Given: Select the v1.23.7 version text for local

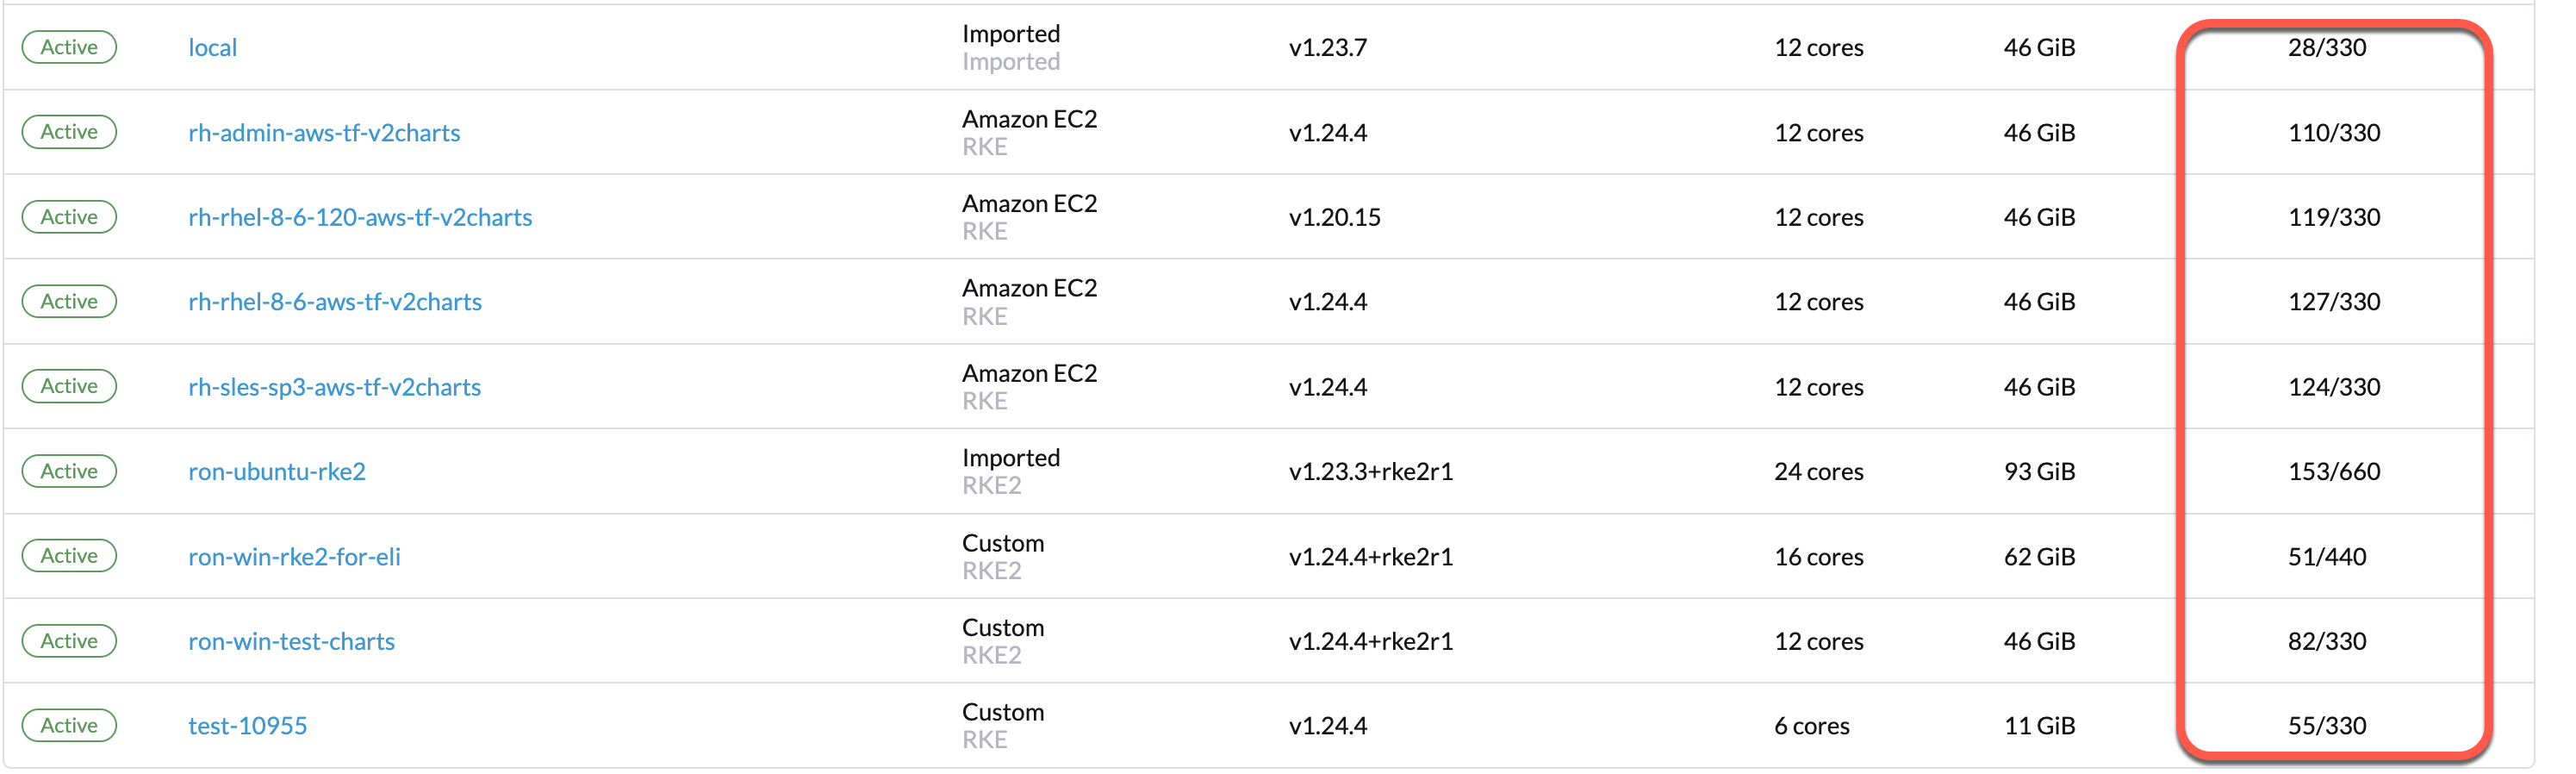Looking at the screenshot, I should click(x=1328, y=46).
